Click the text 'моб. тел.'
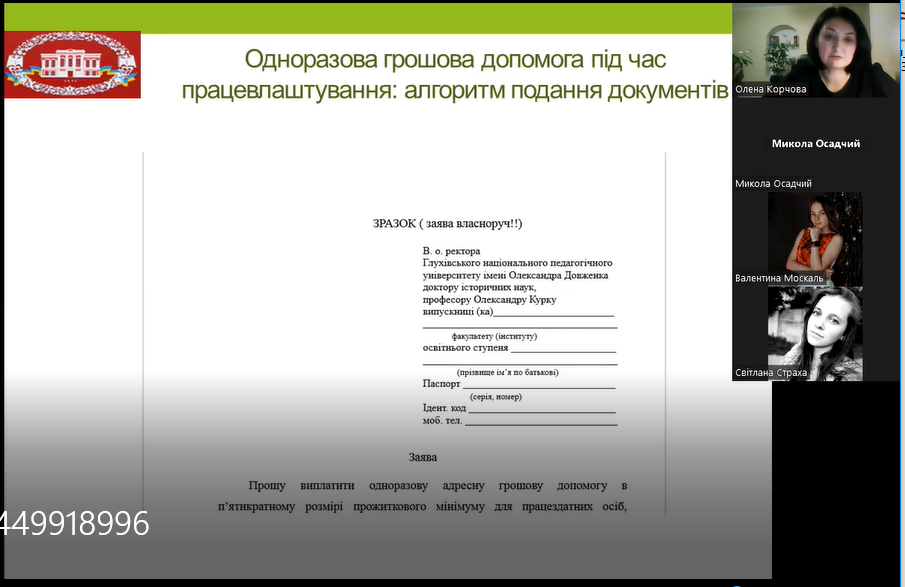 pos(442,421)
